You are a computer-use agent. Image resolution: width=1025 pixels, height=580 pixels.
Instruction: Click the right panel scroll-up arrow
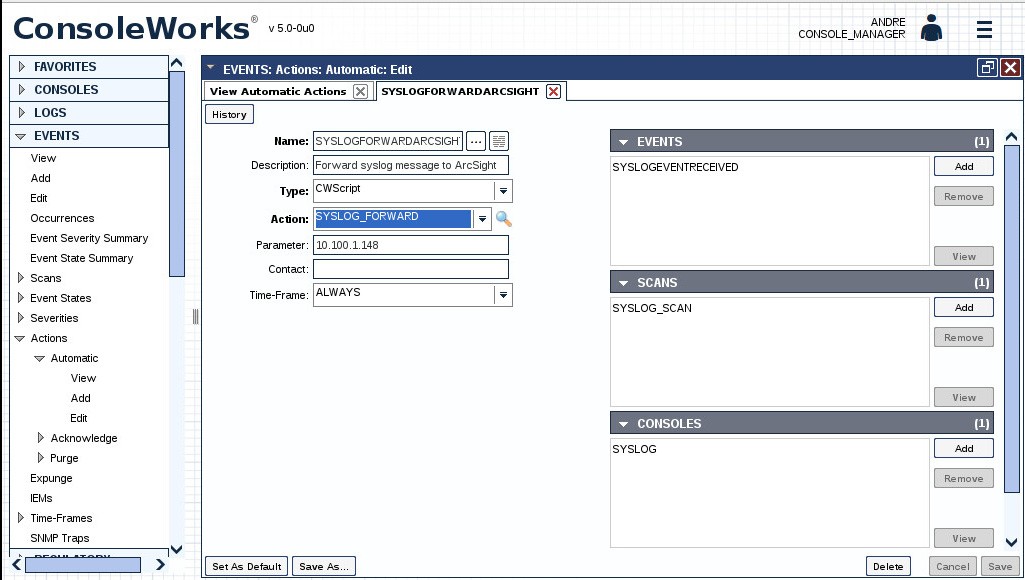pyautogui.click(x=1011, y=137)
